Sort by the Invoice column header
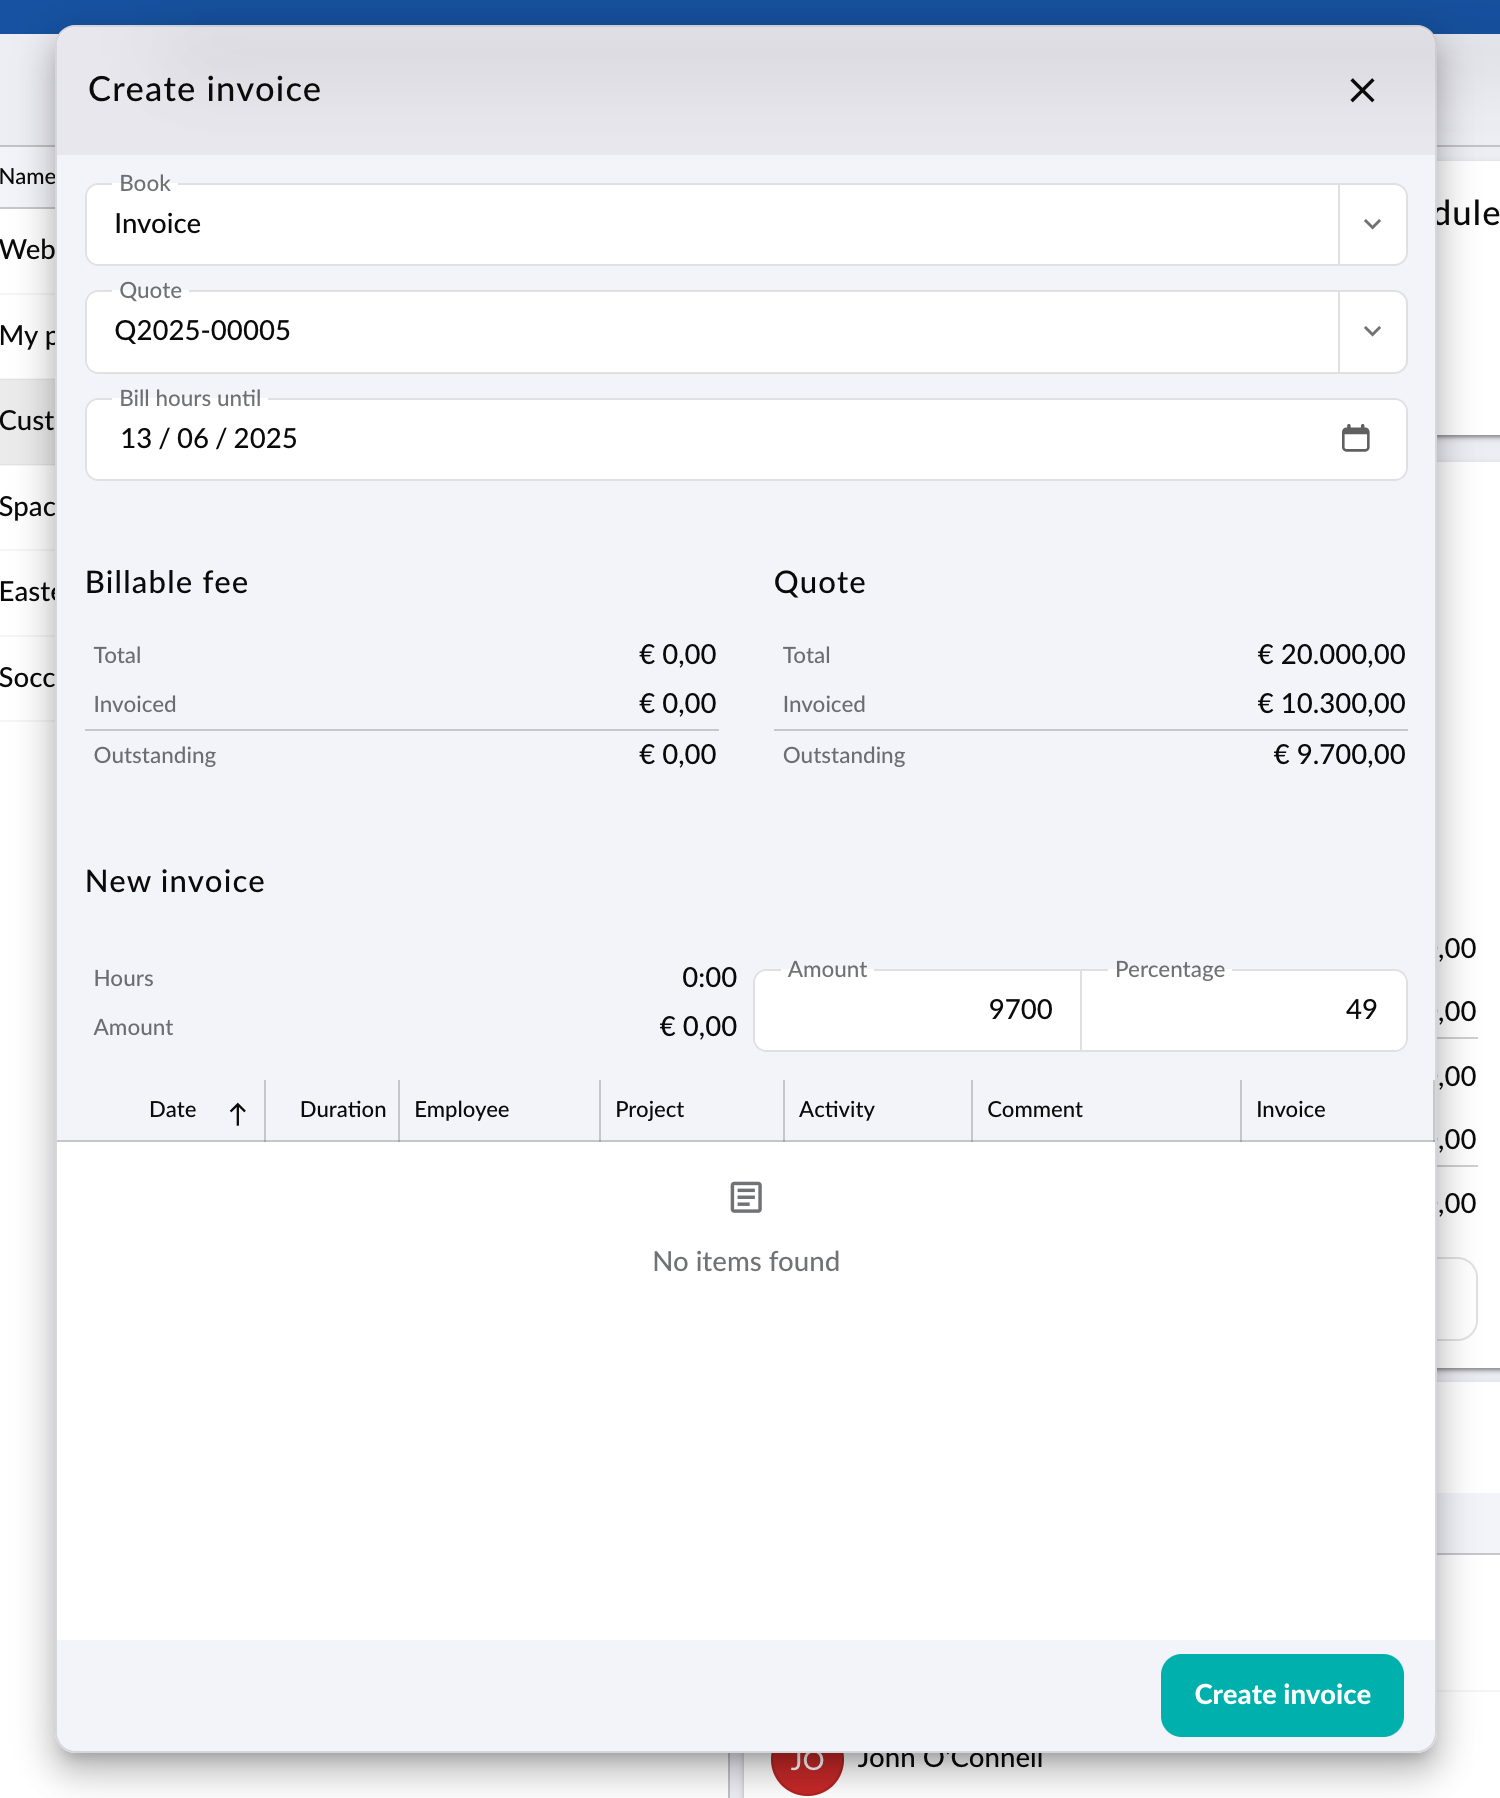Image resolution: width=1500 pixels, height=1798 pixels. 1290,1109
